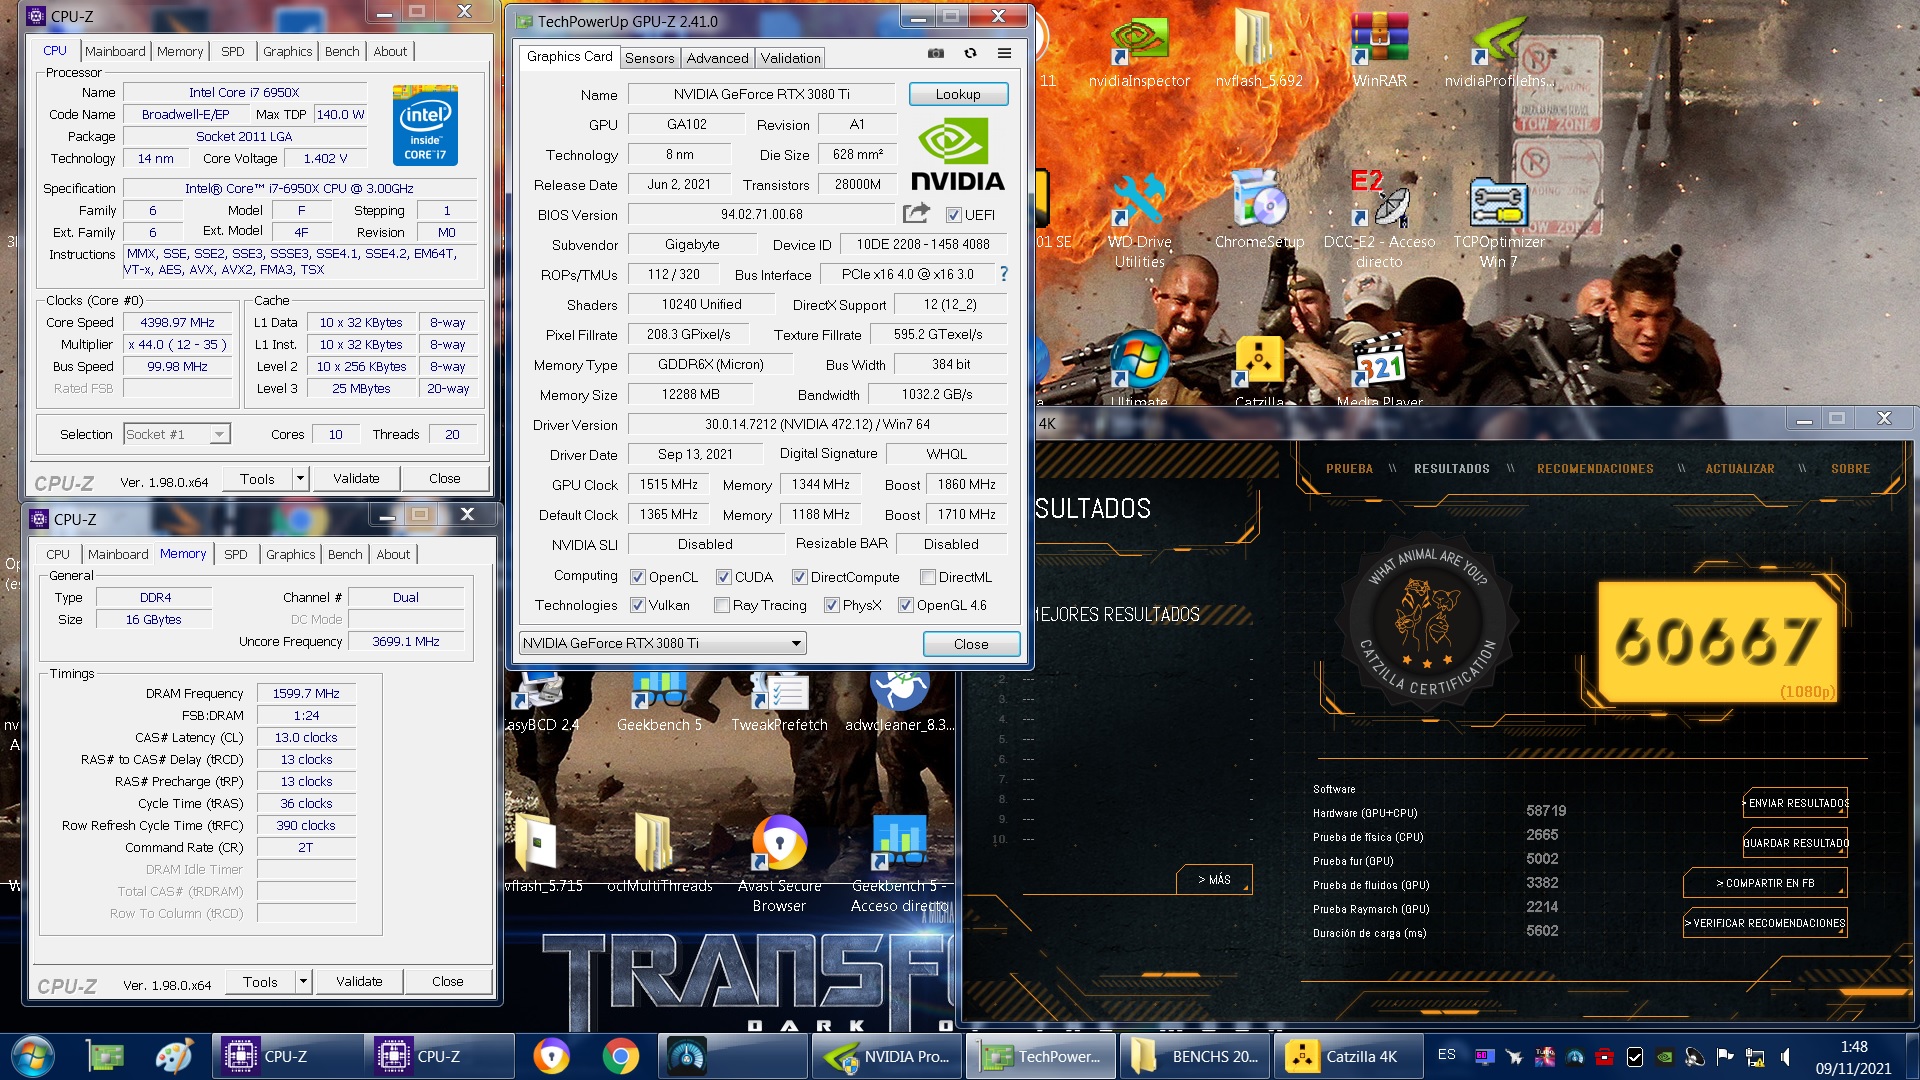
Task: Open Avast Secure Browser desktop icon
Action: (x=779, y=864)
